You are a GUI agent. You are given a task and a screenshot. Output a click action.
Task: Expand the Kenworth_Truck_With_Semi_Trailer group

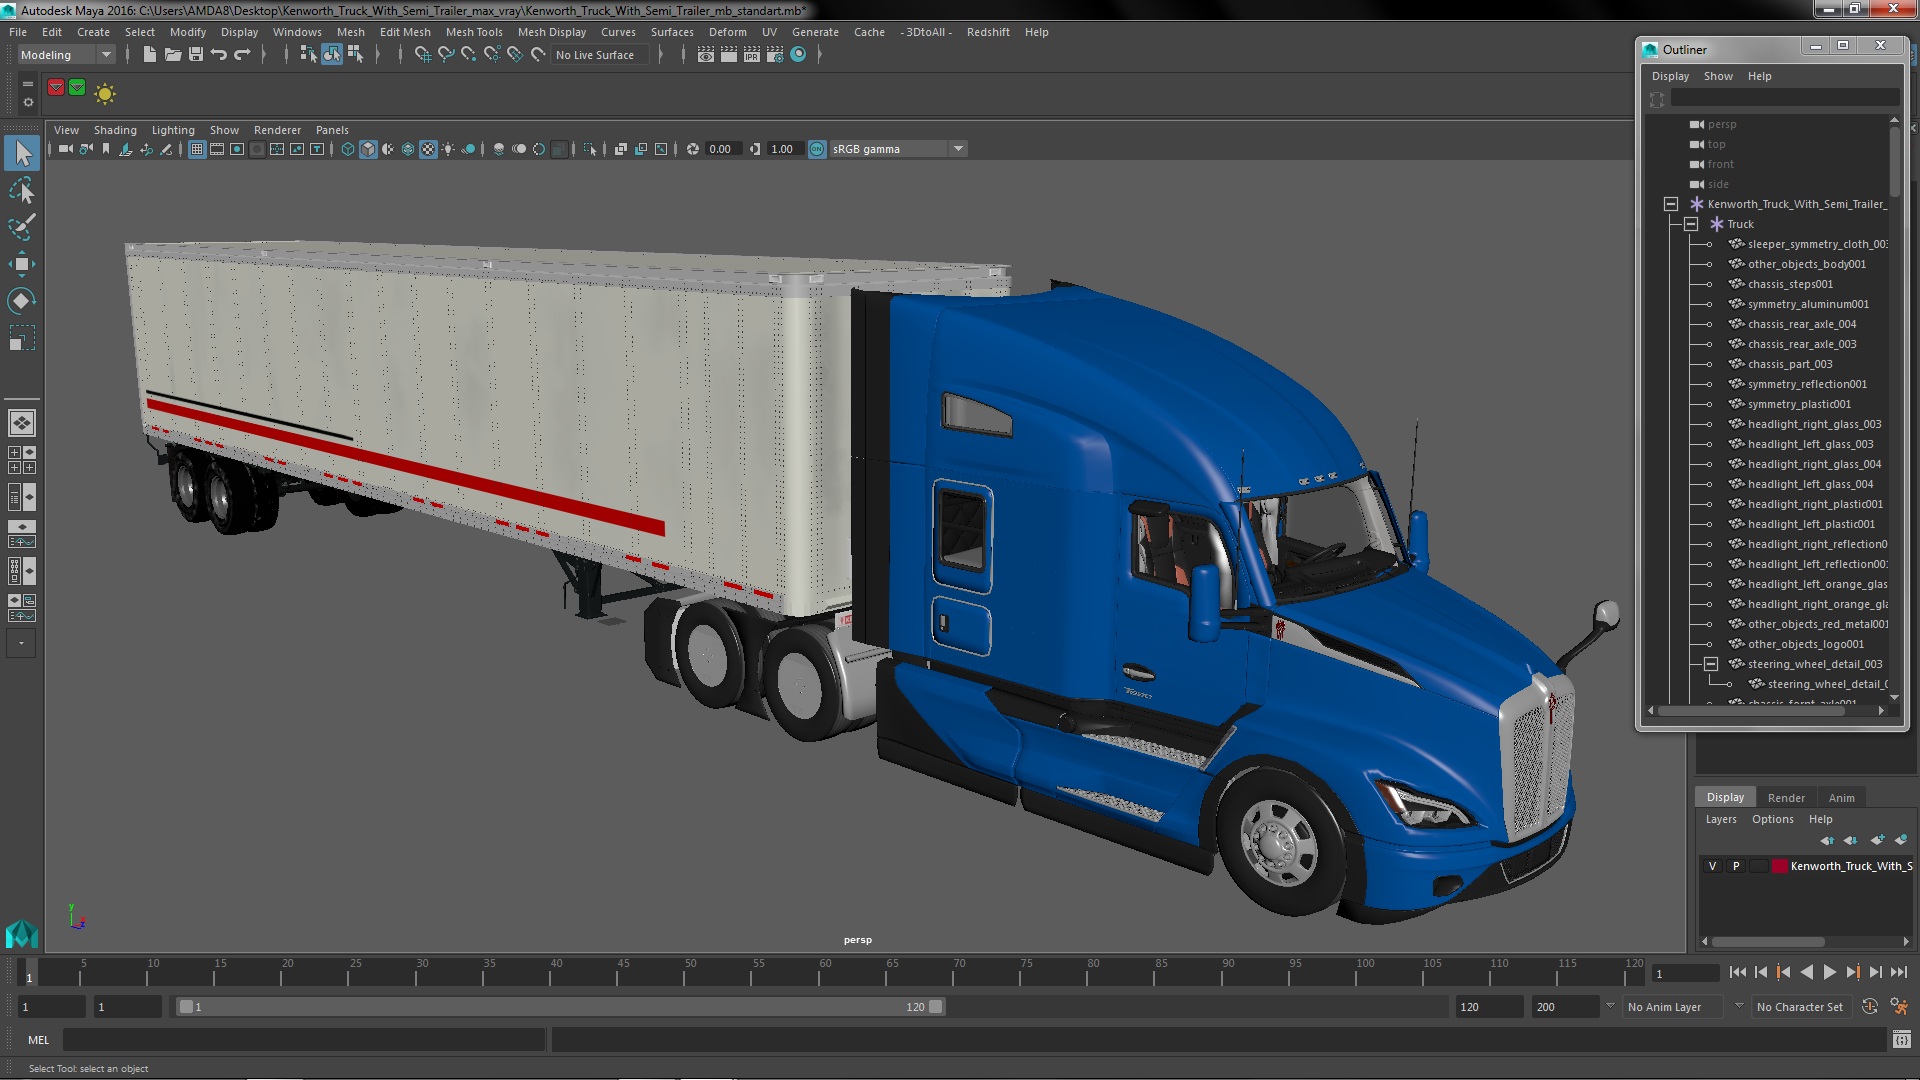click(x=1671, y=203)
